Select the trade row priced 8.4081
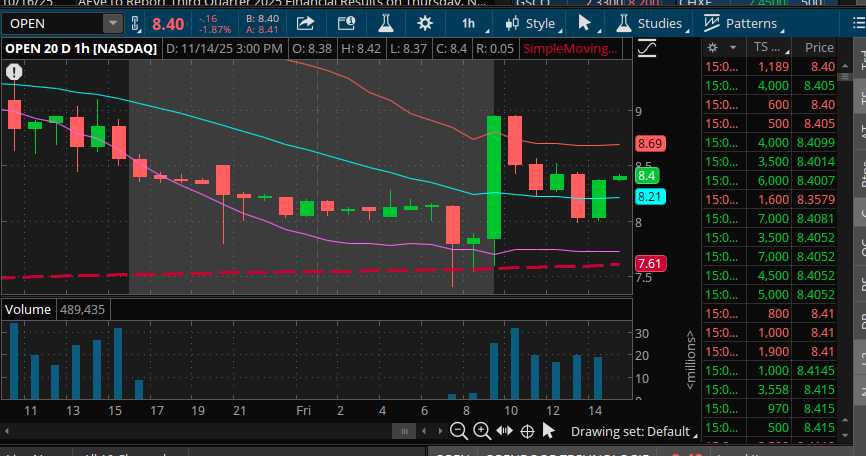Image resolution: width=866 pixels, height=456 pixels. [770, 219]
